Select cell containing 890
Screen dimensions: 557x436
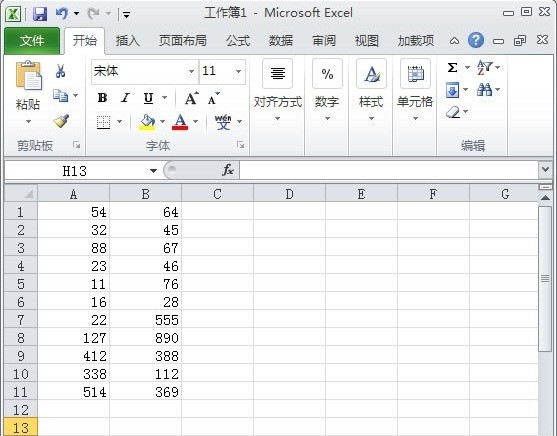[146, 338]
